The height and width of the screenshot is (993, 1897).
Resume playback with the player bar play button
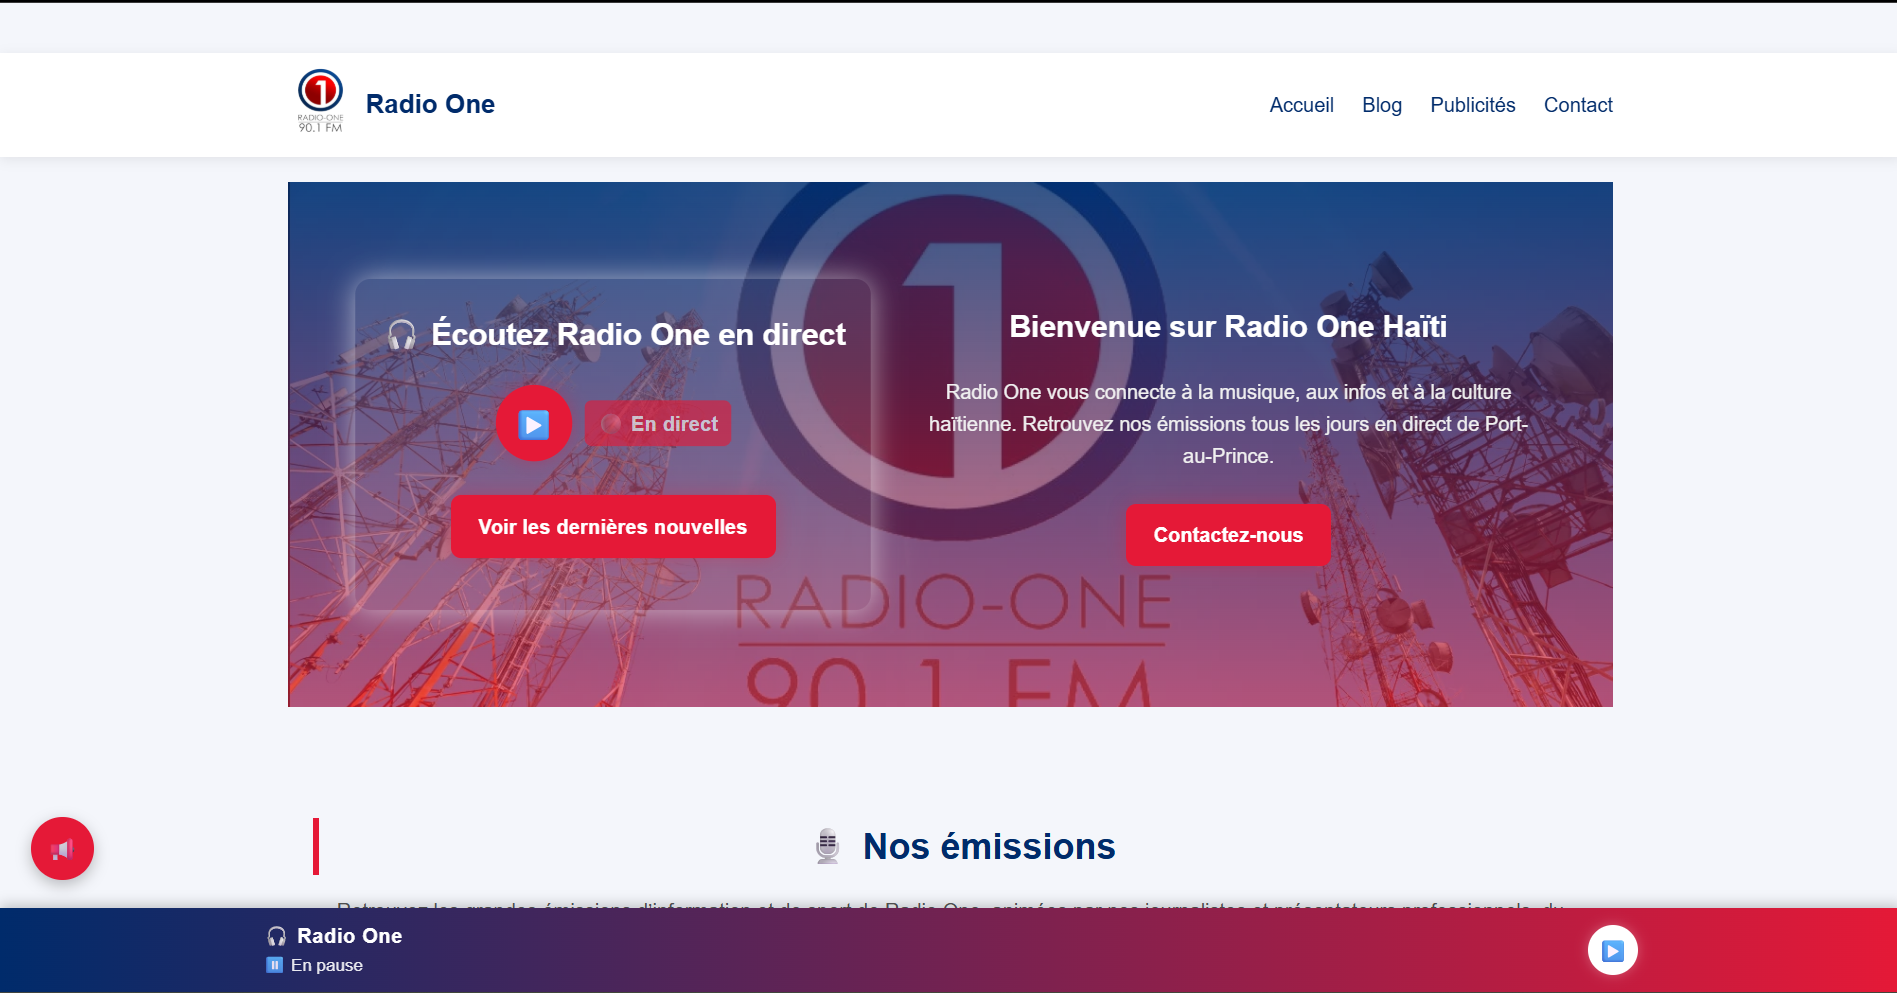tap(1611, 950)
